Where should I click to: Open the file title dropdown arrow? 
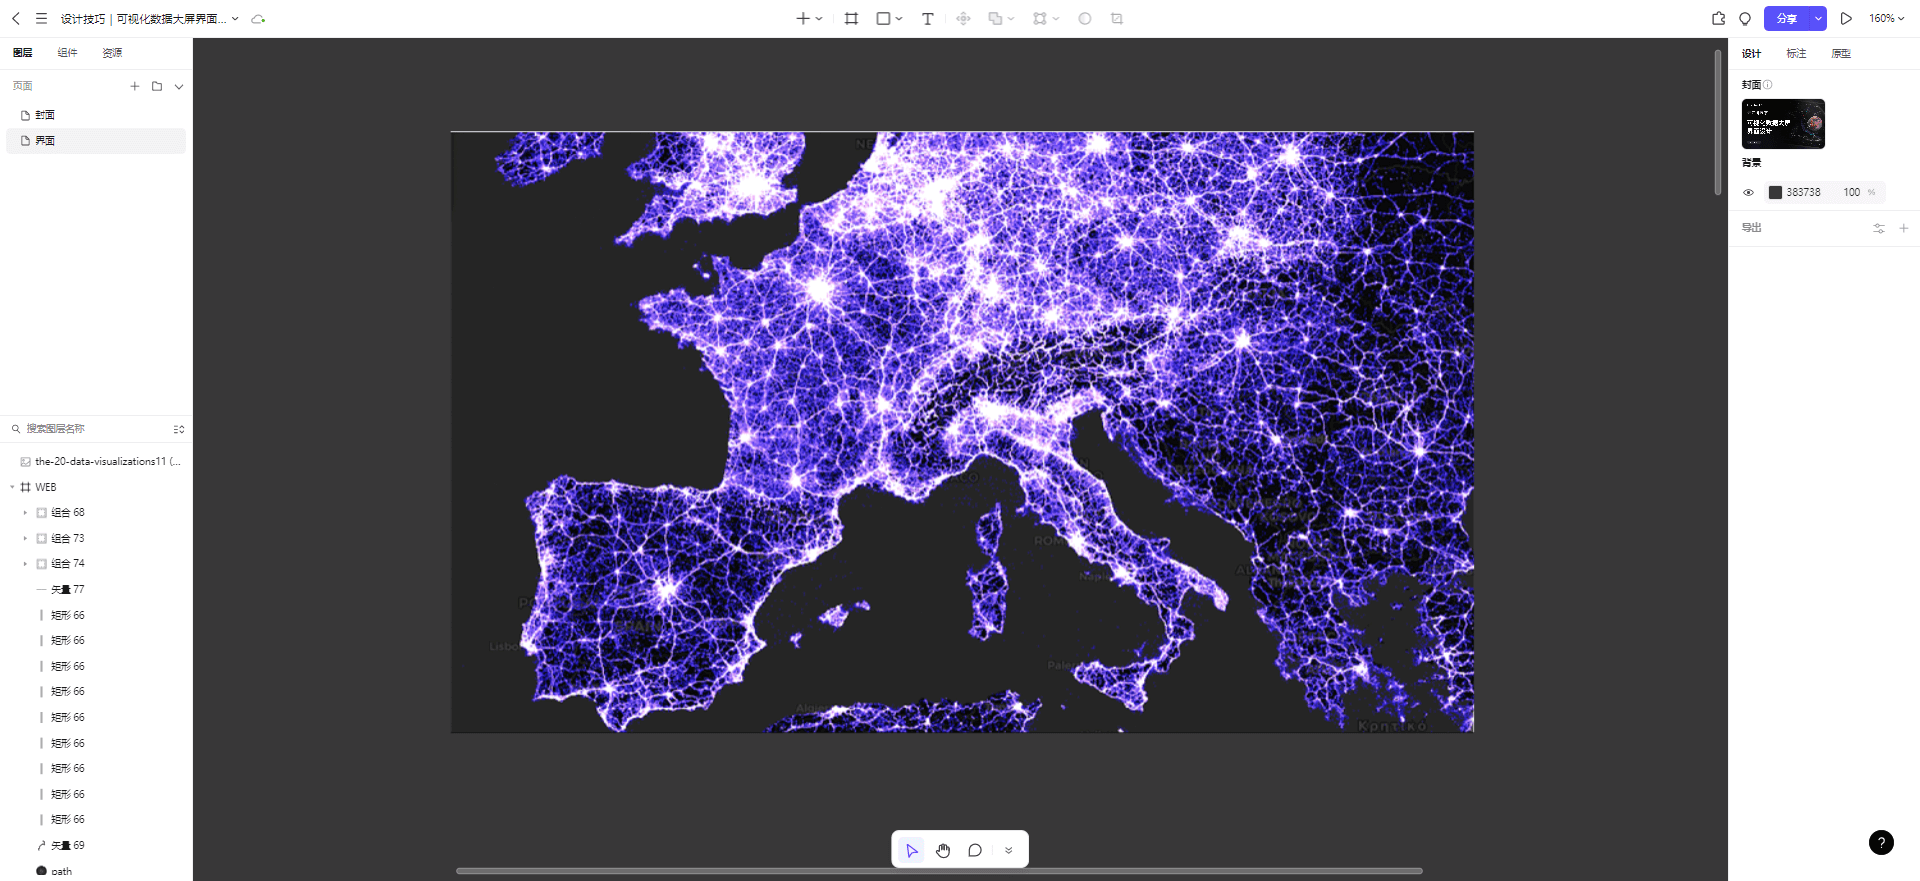[235, 19]
